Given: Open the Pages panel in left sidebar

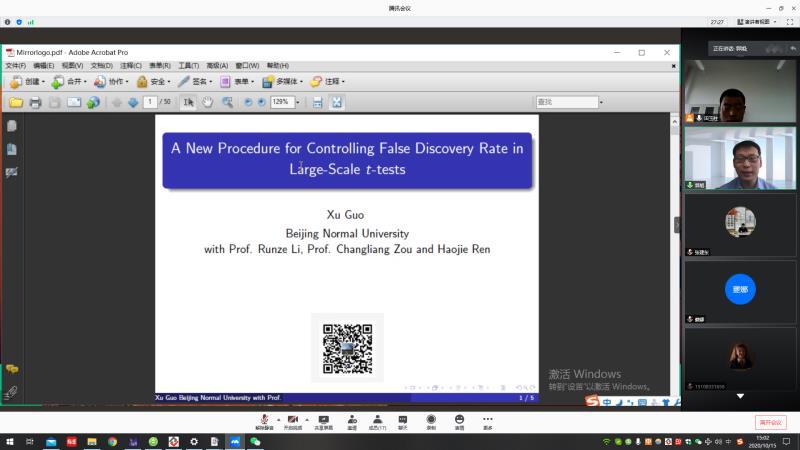Looking at the screenshot, I should coord(12,126).
